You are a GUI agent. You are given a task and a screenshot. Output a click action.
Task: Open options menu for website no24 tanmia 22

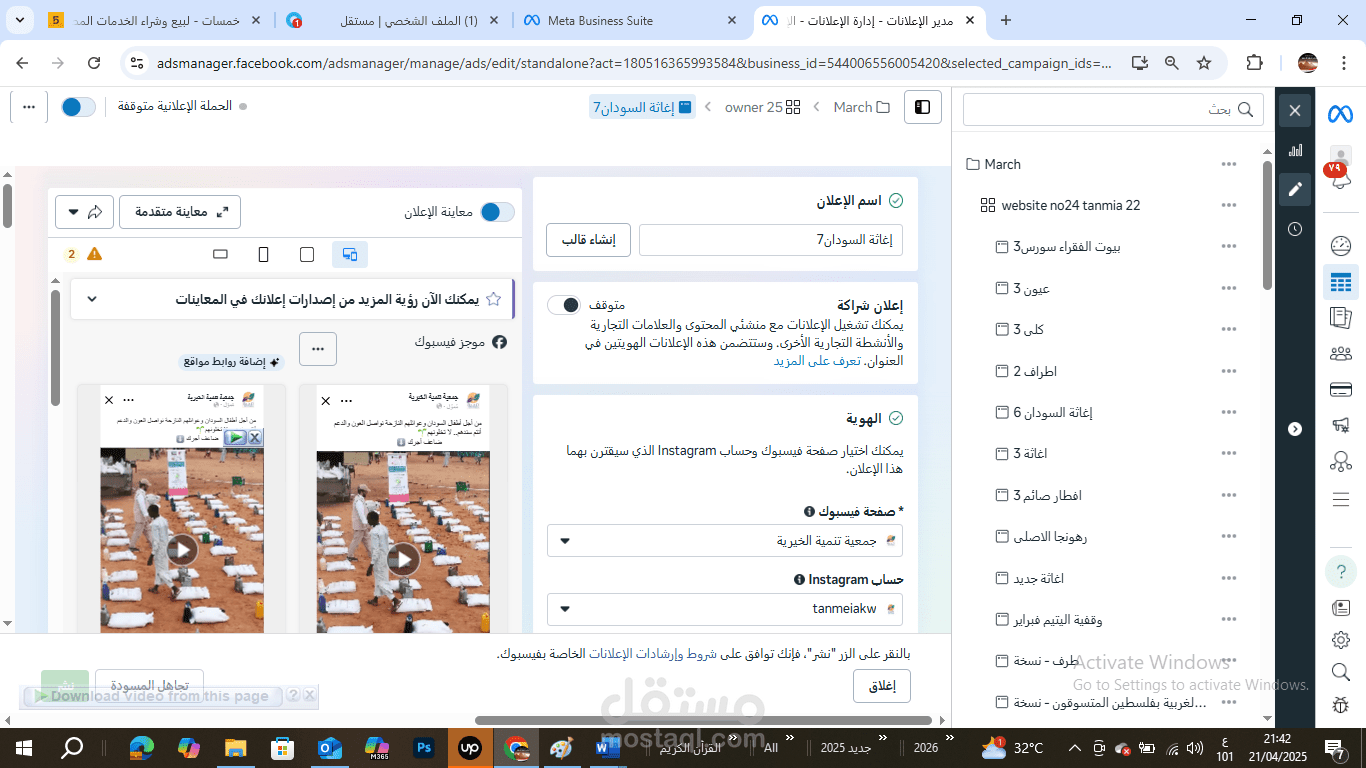pos(1229,205)
